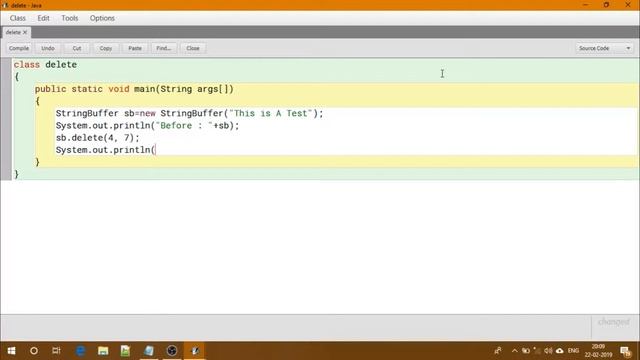Image resolution: width=640 pixels, height=360 pixels.
Task: Open the taskbar clock and date
Action: click(x=598, y=351)
